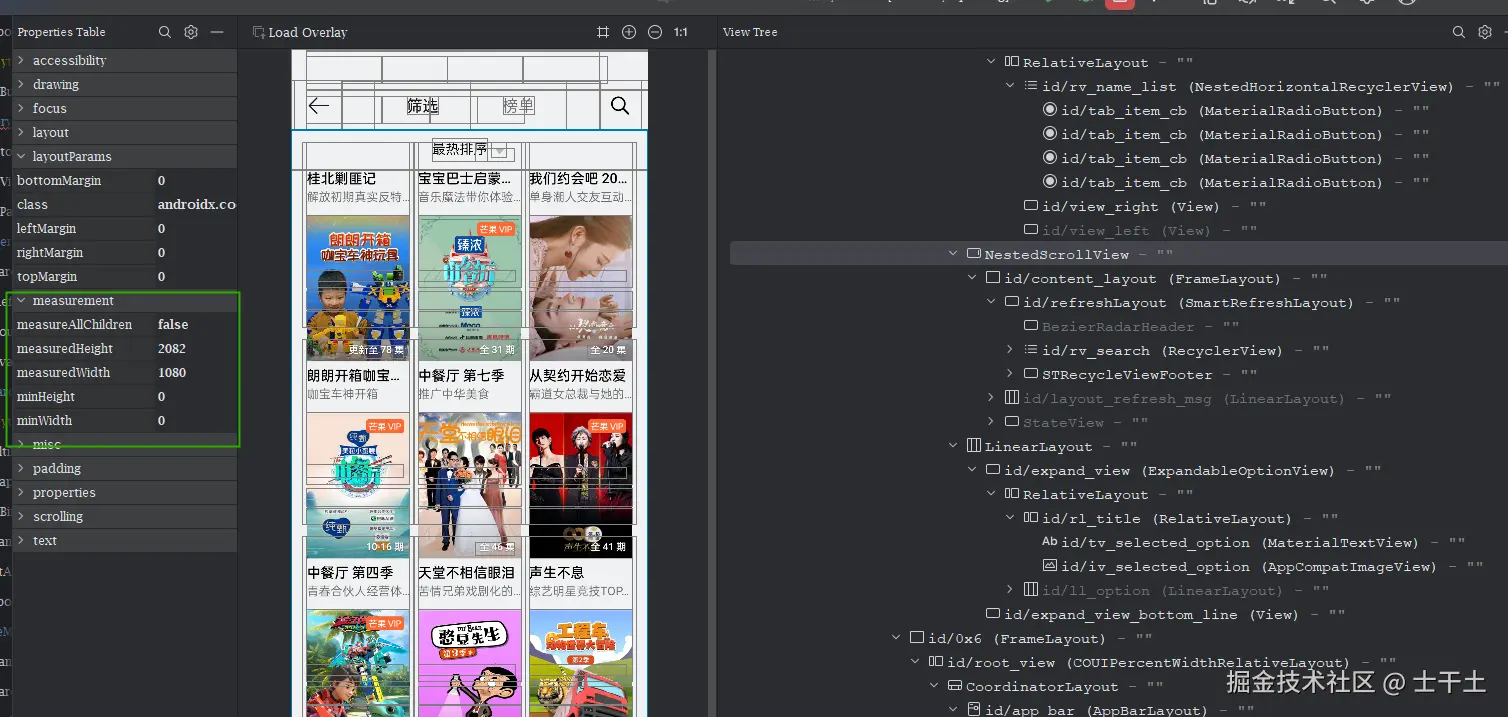
Task: Zoom to fit the layout preview
Action: click(x=603, y=32)
